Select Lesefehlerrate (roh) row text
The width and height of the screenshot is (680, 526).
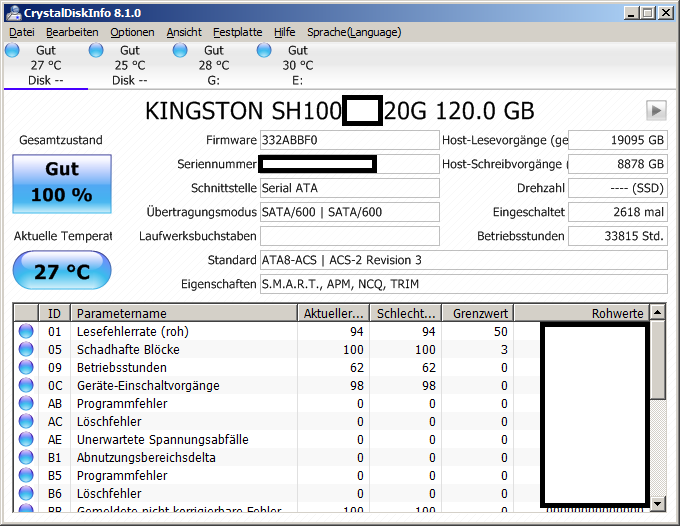coord(133,332)
